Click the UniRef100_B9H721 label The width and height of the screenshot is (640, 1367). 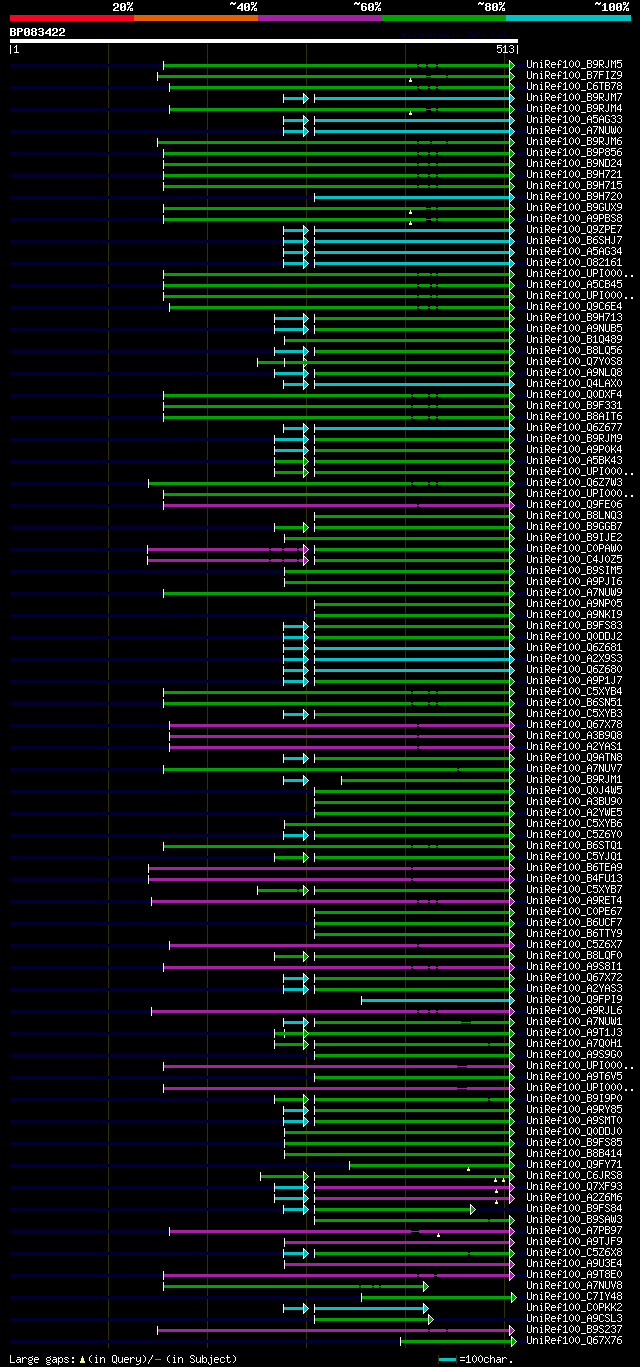pyautogui.click(x=575, y=174)
